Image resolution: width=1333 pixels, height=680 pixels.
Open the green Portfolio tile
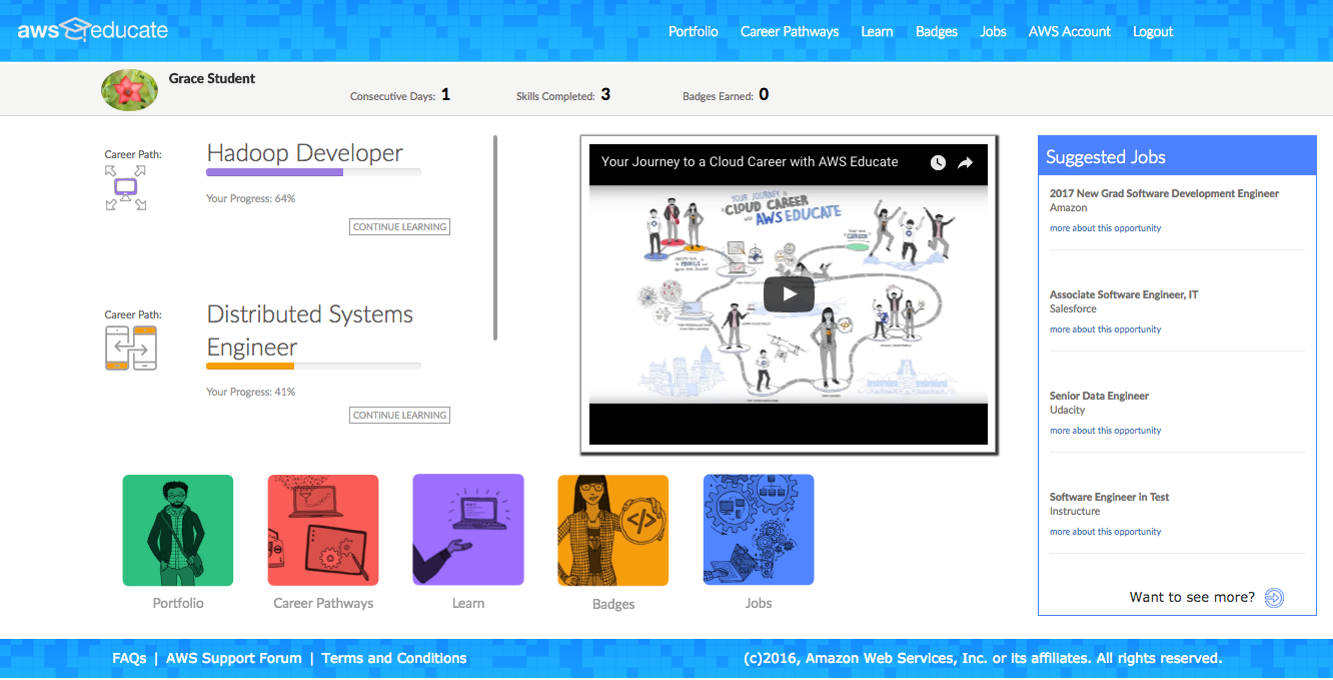178,530
